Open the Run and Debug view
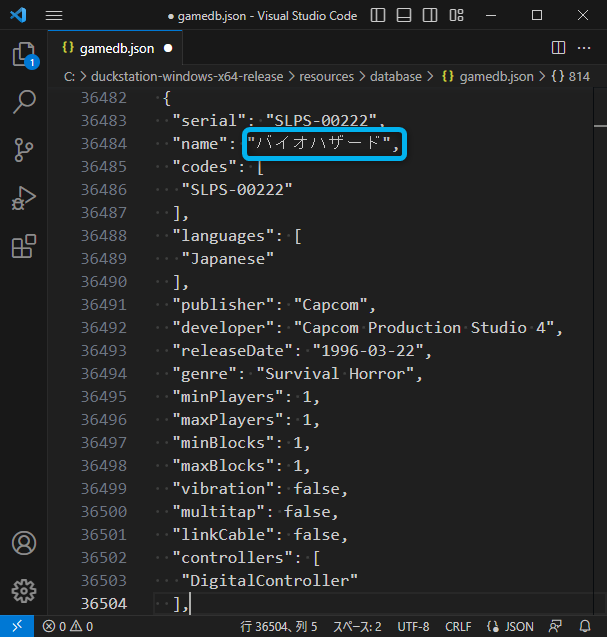Image resolution: width=607 pixels, height=637 pixels. pos(24,198)
